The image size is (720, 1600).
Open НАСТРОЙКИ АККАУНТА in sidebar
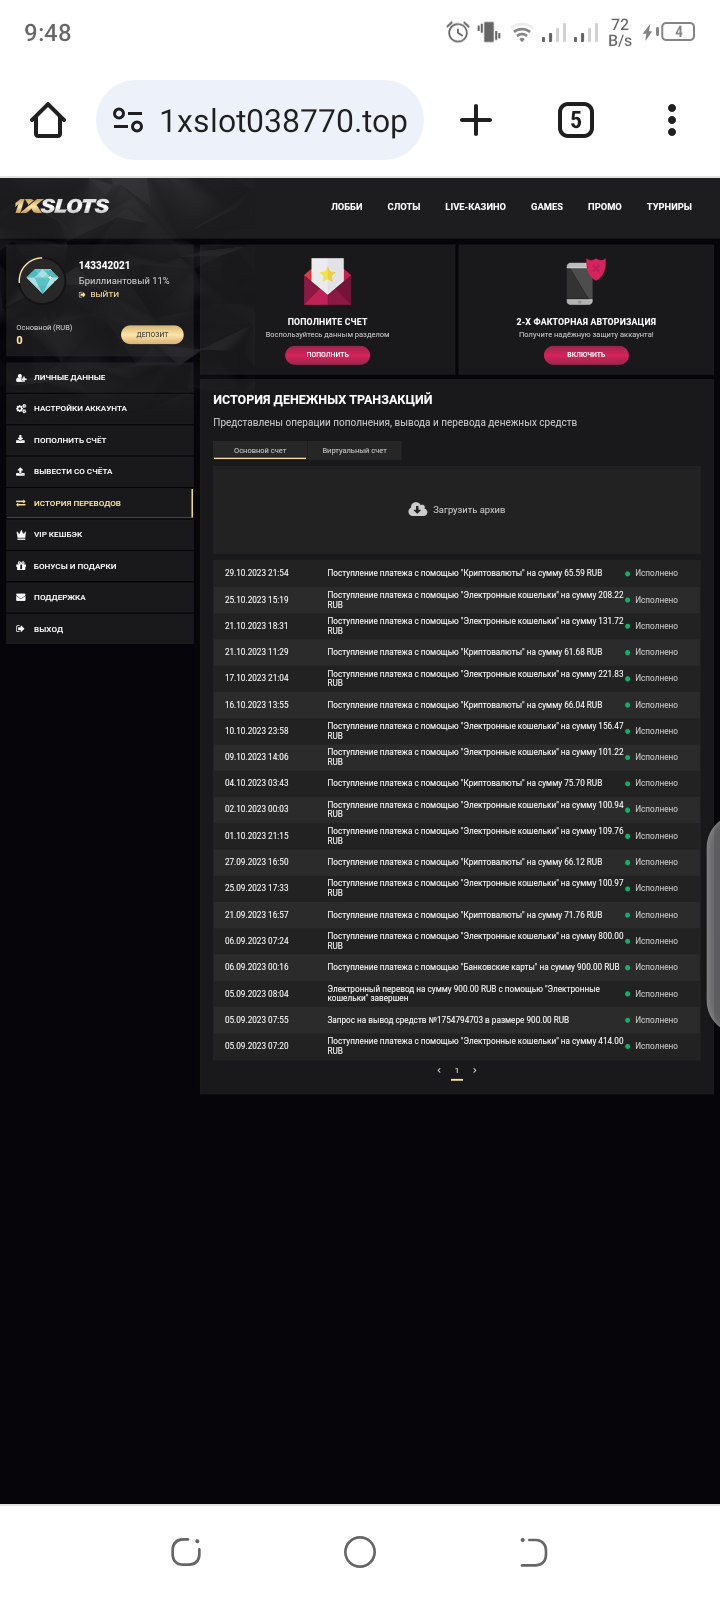click(100, 409)
